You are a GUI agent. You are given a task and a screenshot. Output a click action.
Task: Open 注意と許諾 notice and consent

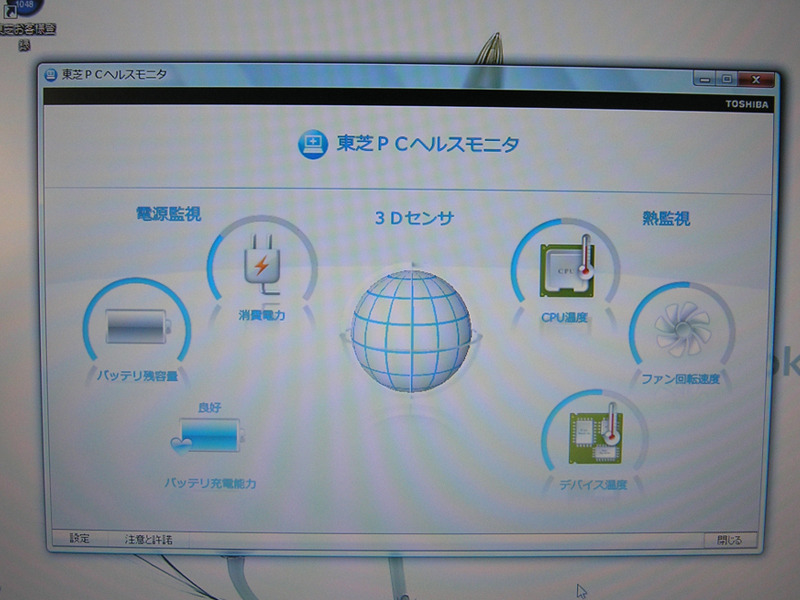(x=148, y=539)
